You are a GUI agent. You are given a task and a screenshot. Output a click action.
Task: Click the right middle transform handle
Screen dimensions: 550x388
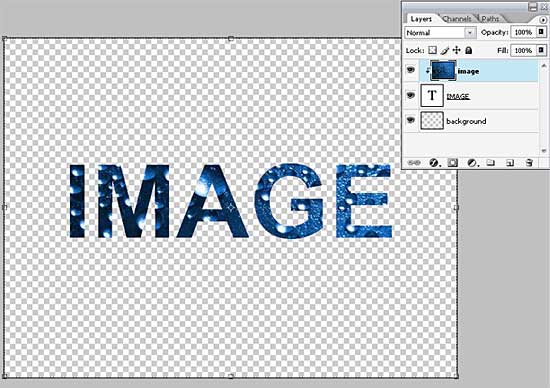[456, 208]
